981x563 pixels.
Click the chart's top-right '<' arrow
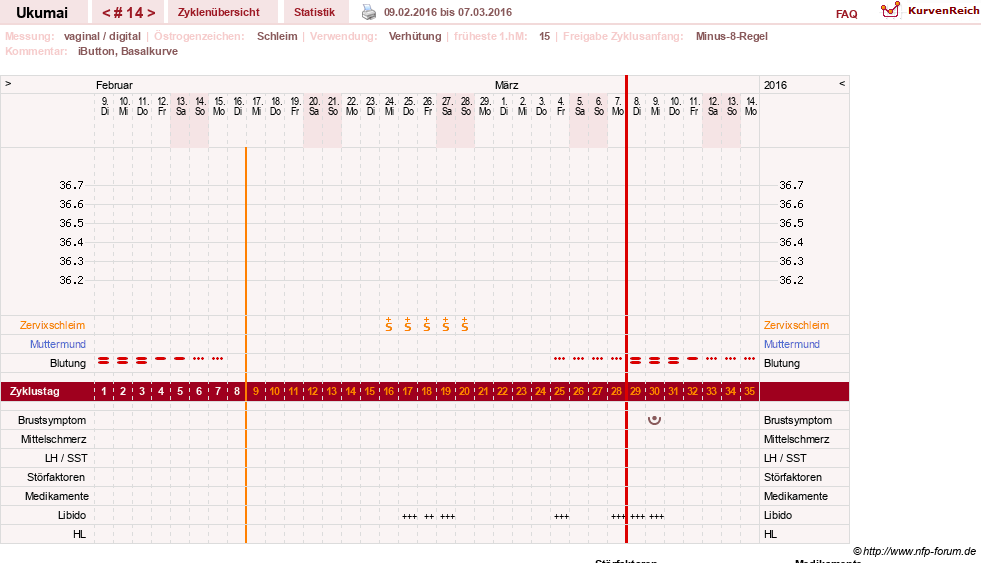[842, 83]
